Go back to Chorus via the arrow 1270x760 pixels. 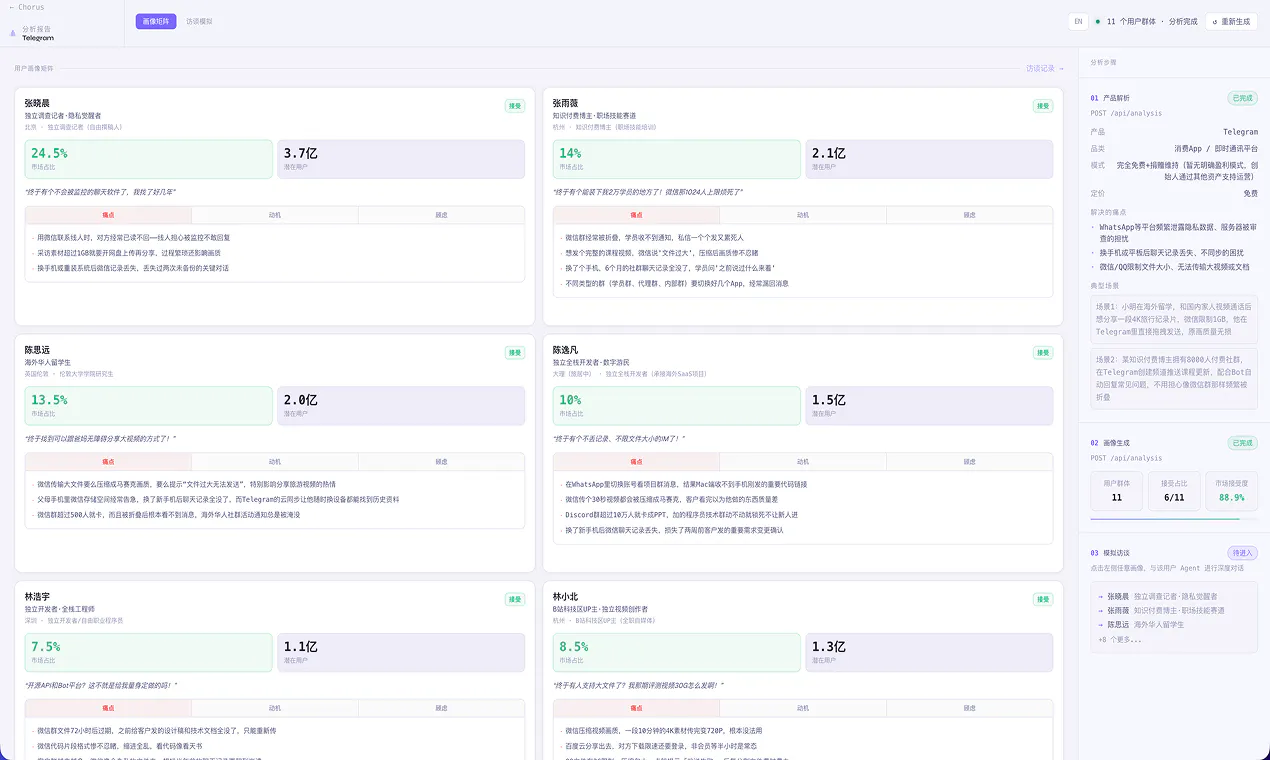coord(26,7)
